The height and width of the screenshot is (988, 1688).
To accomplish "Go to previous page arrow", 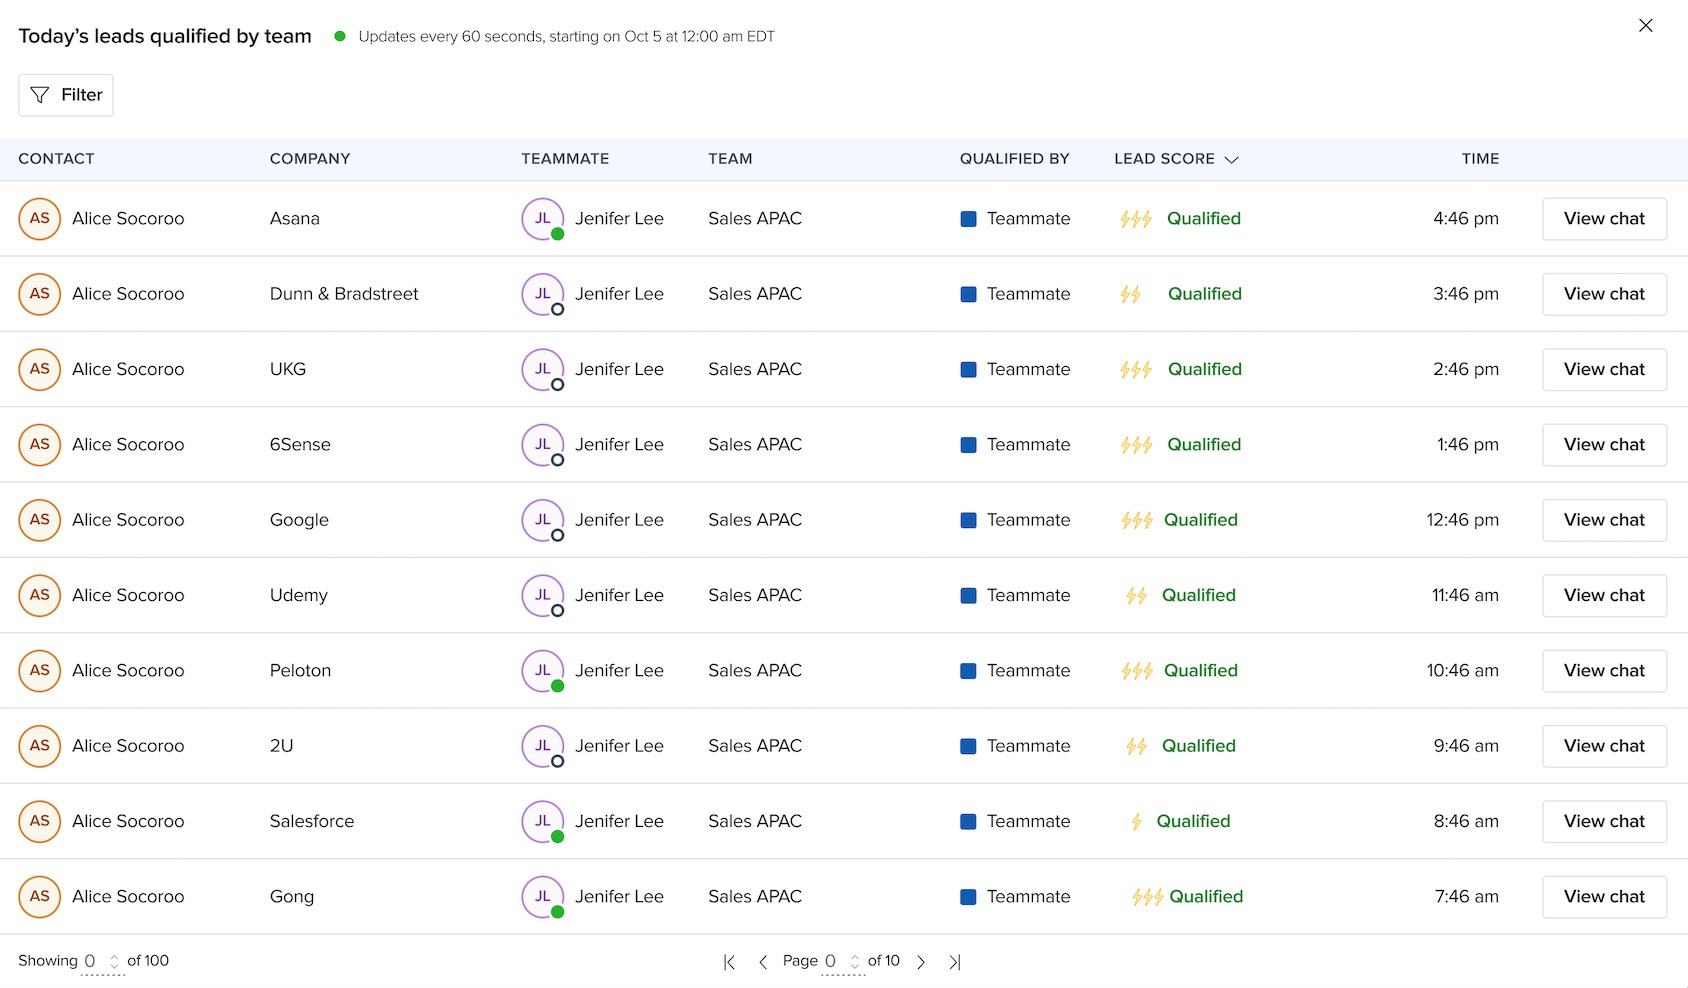I will click(x=763, y=962).
